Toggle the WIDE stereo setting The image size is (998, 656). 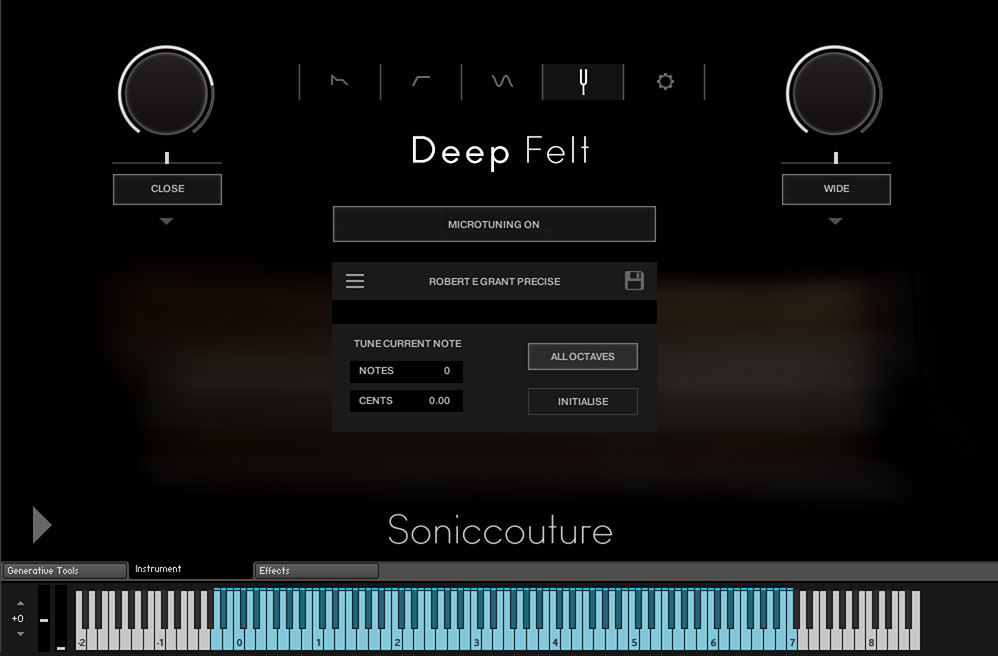click(x=835, y=189)
